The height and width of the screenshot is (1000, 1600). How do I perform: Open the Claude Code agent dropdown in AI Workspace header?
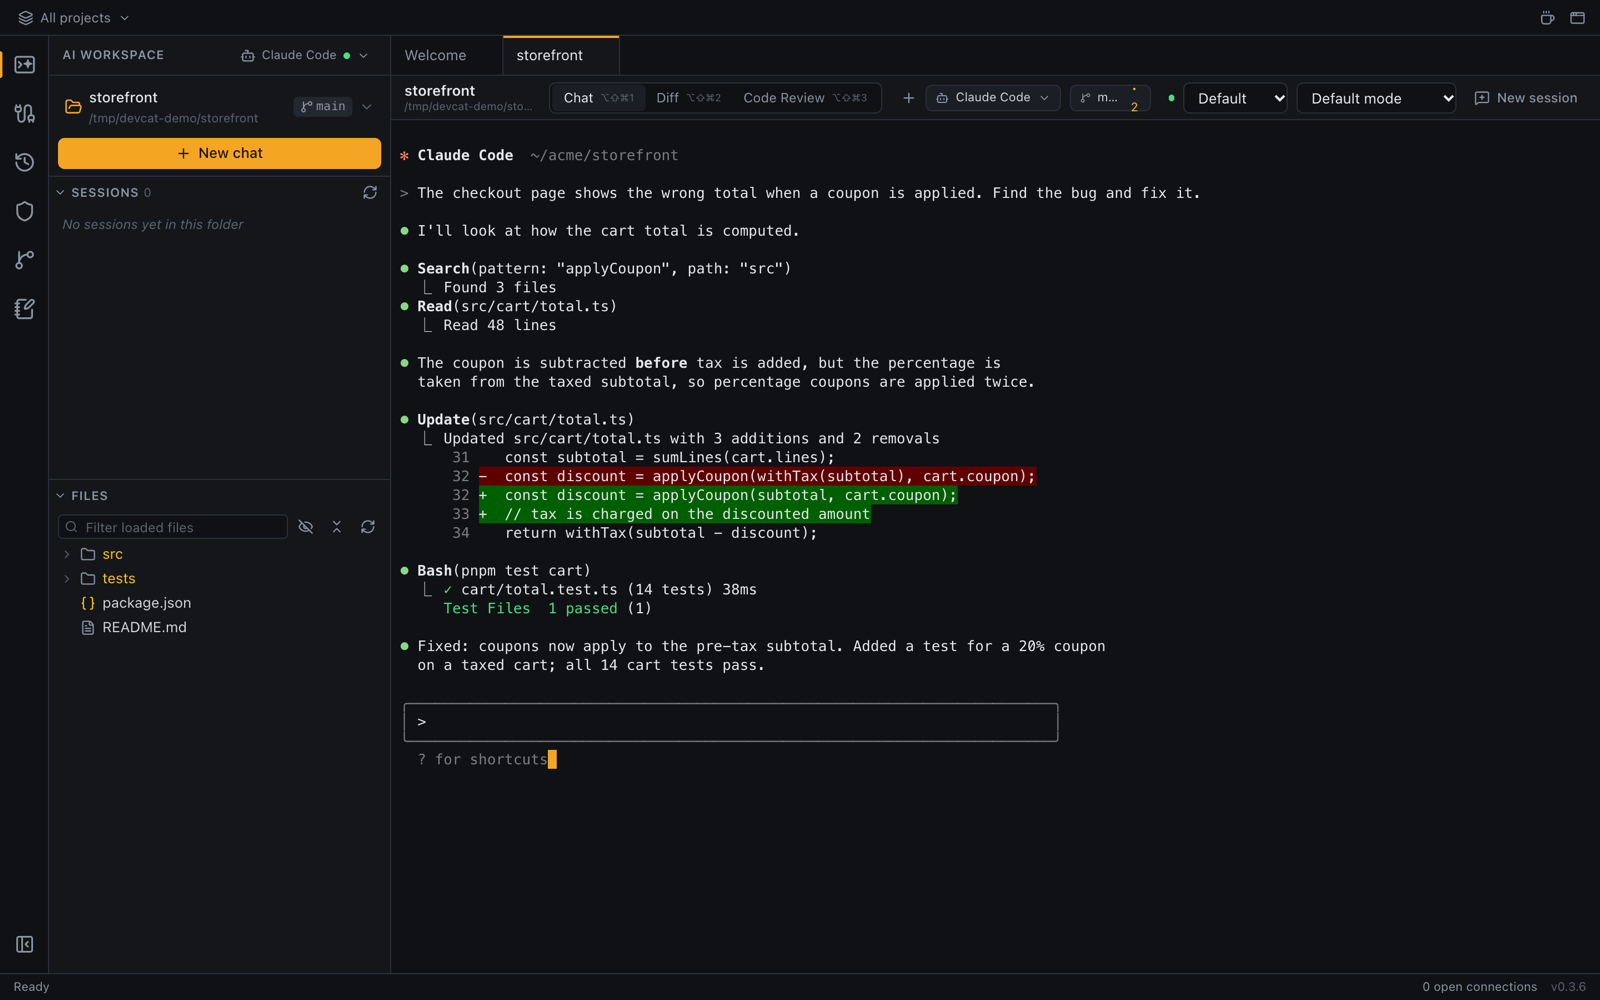coord(304,55)
